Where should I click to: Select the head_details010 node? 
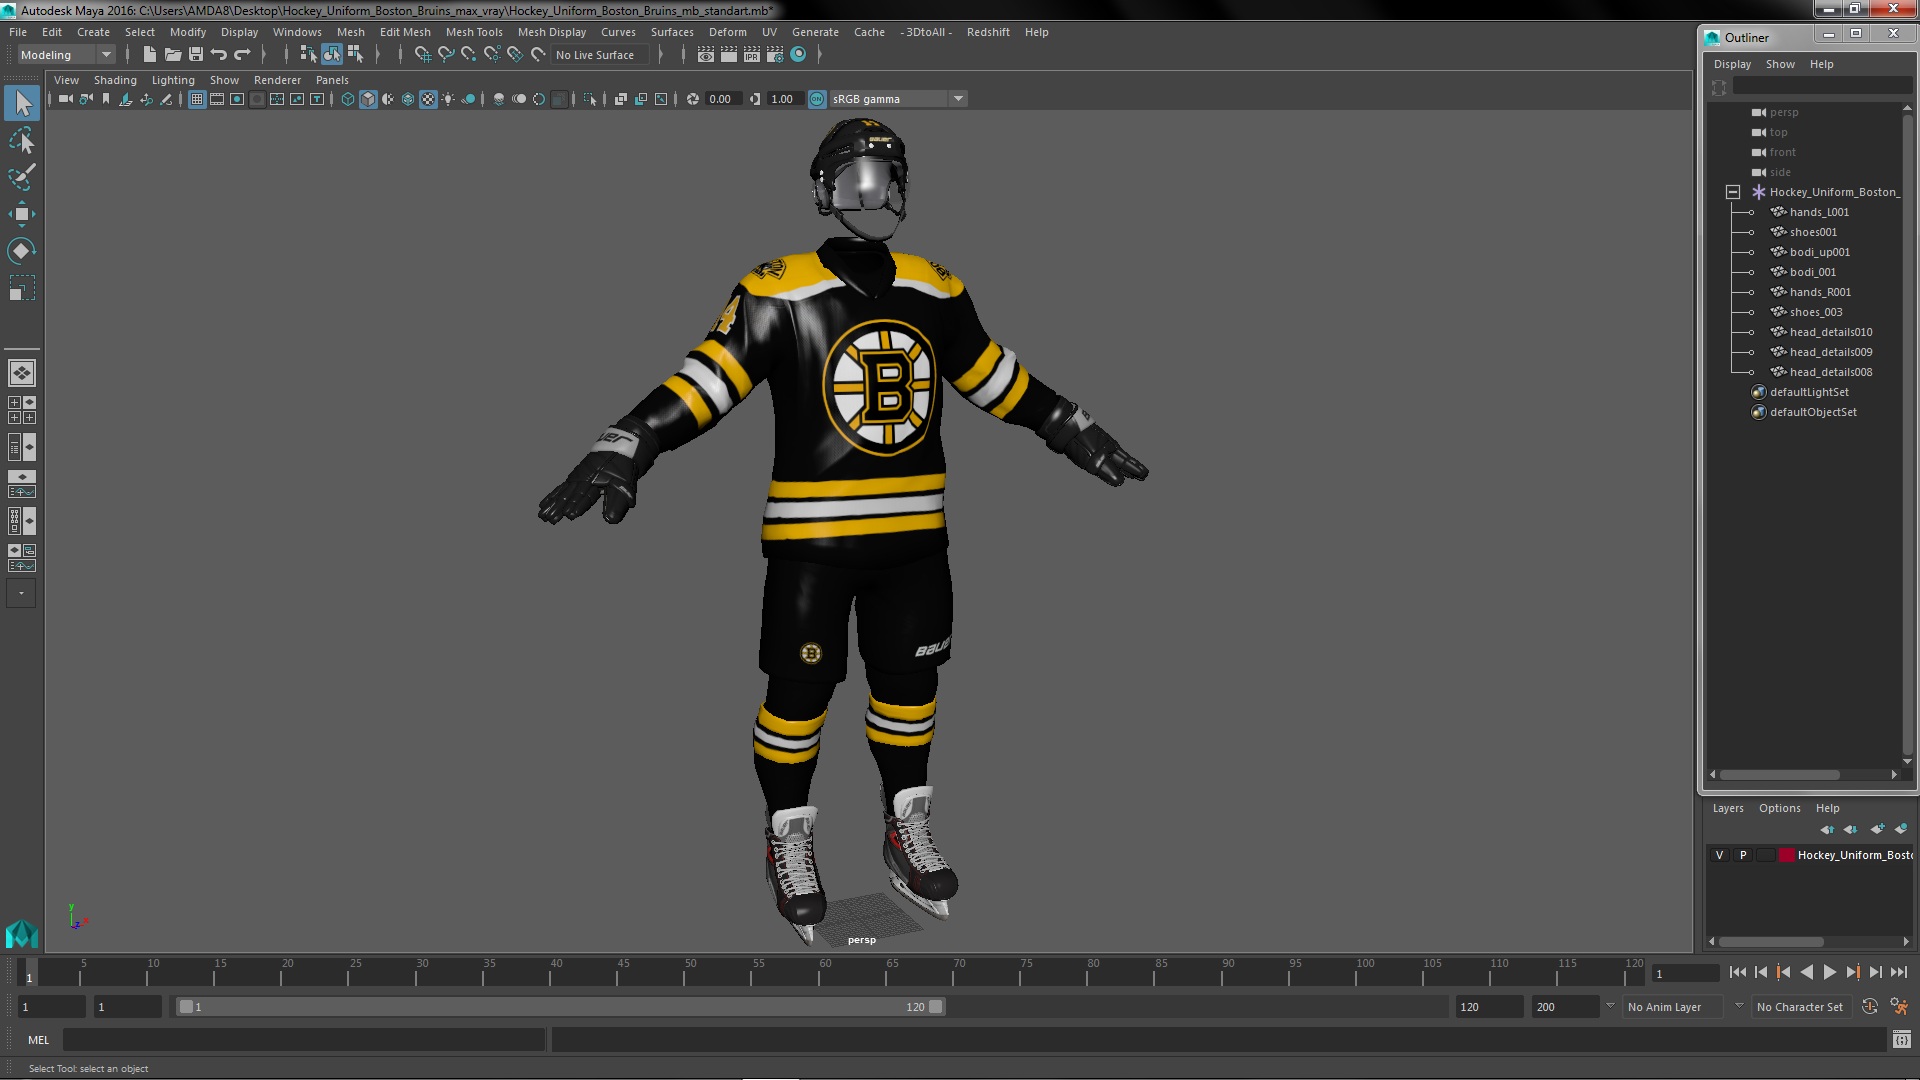click(x=1830, y=332)
